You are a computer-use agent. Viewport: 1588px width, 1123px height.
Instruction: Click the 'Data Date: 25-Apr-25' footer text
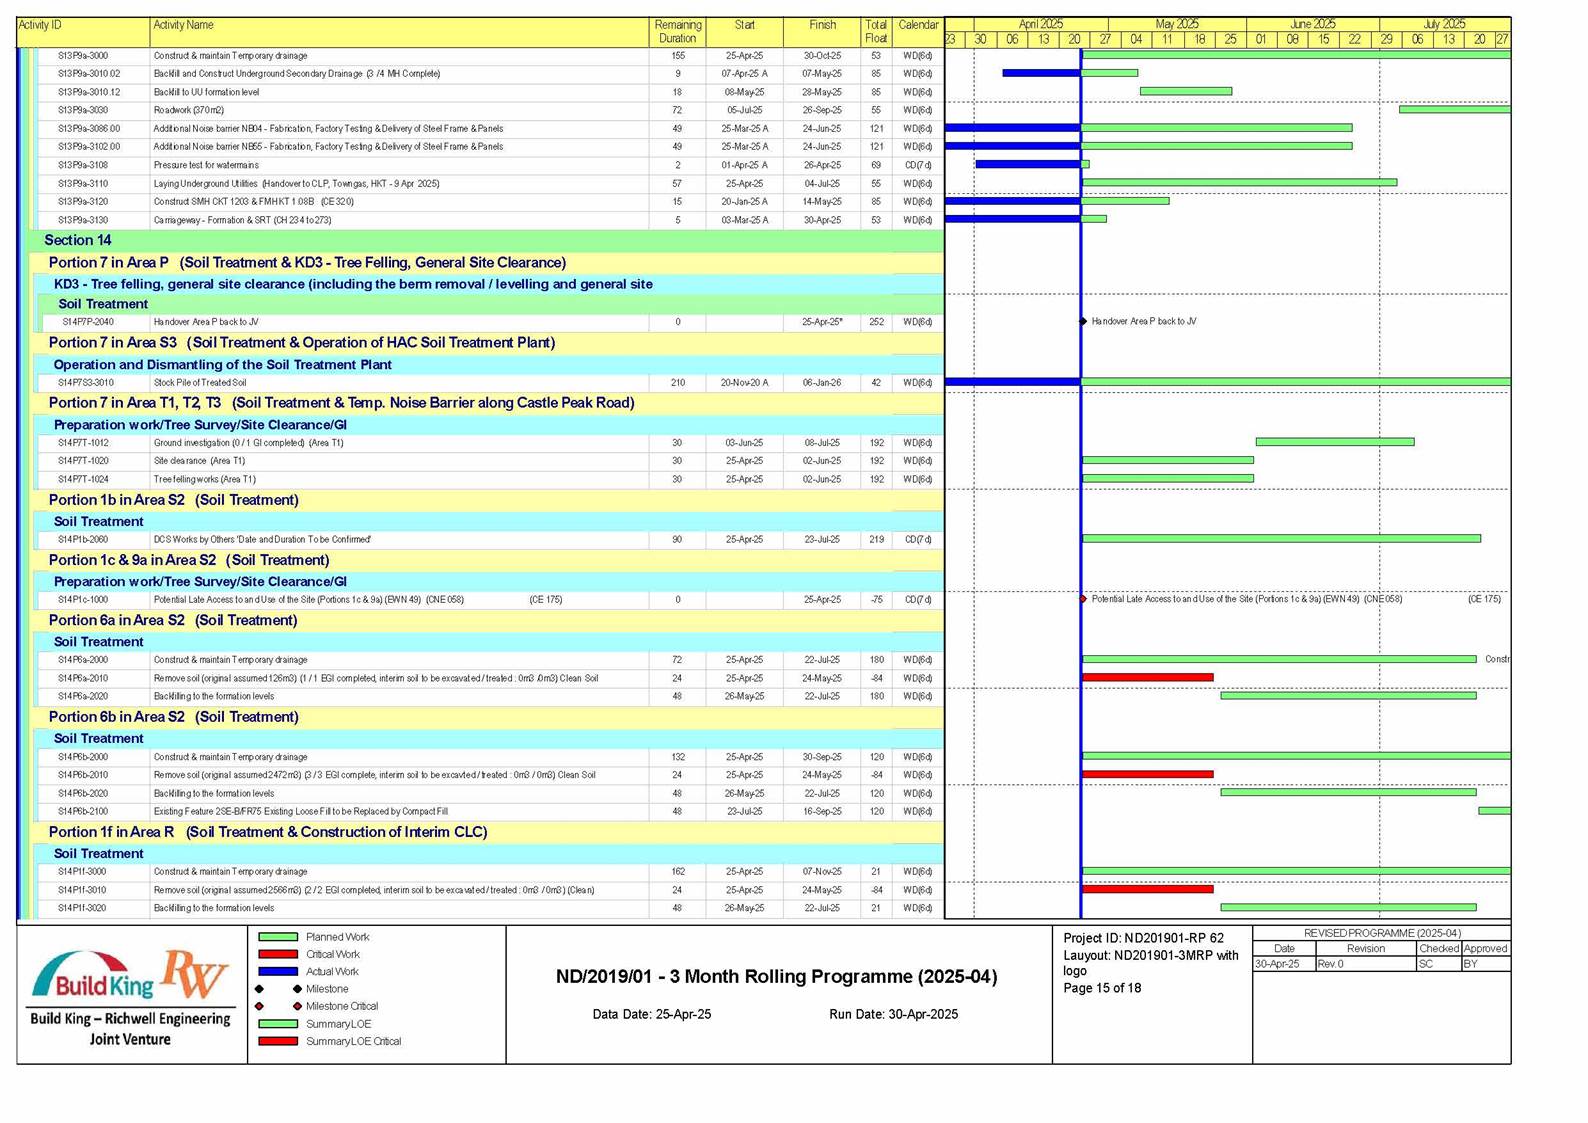652,1014
